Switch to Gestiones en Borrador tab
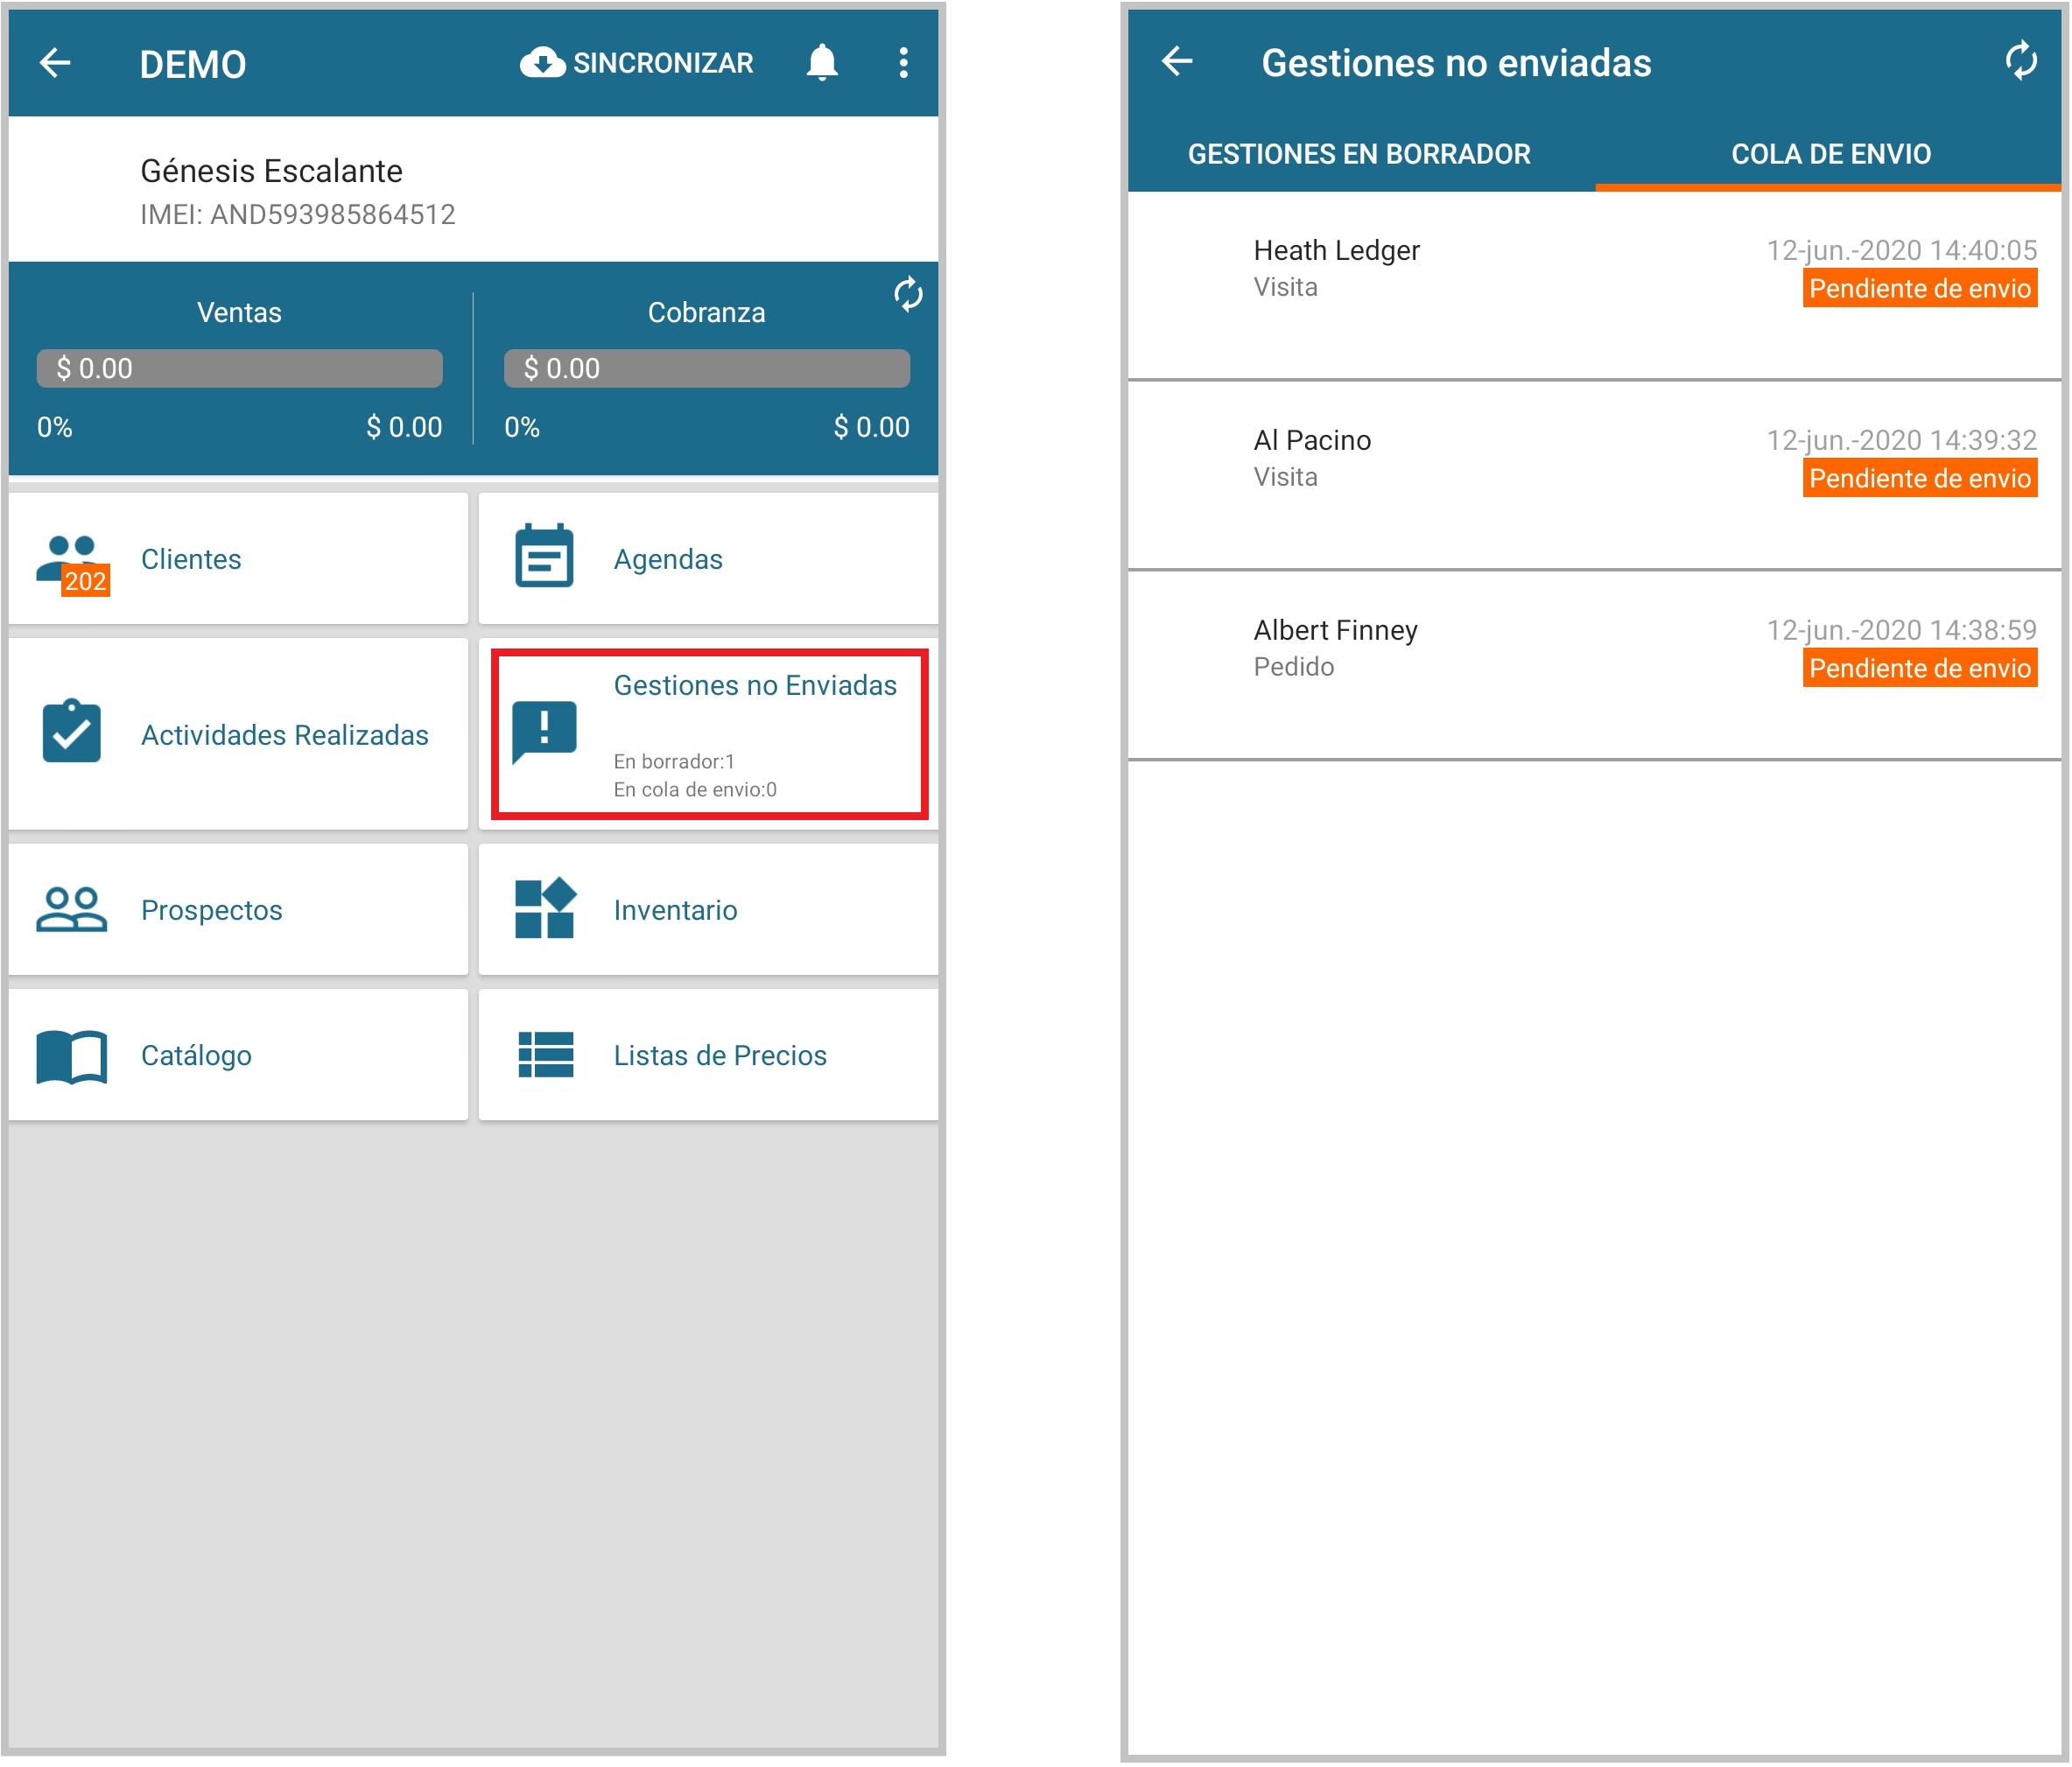 click(1359, 154)
